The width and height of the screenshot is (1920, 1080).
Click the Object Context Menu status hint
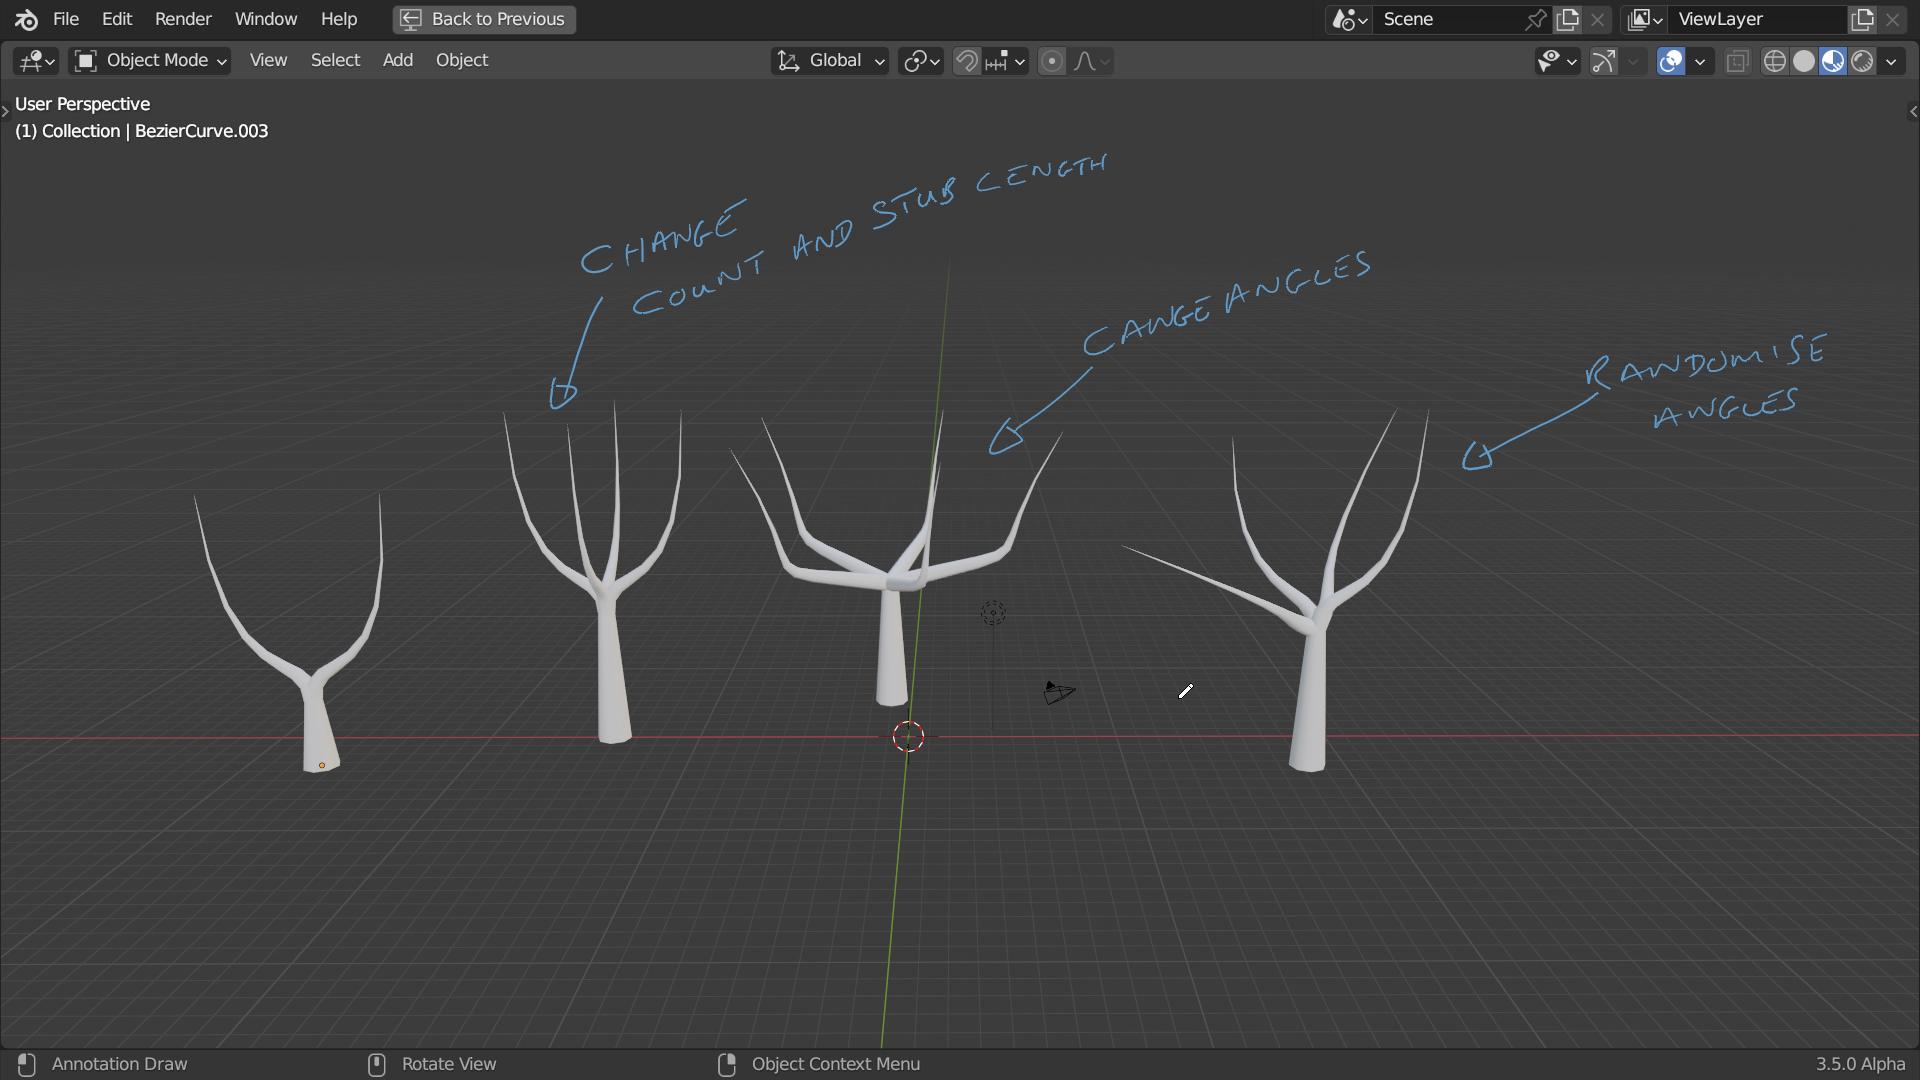836,1064
